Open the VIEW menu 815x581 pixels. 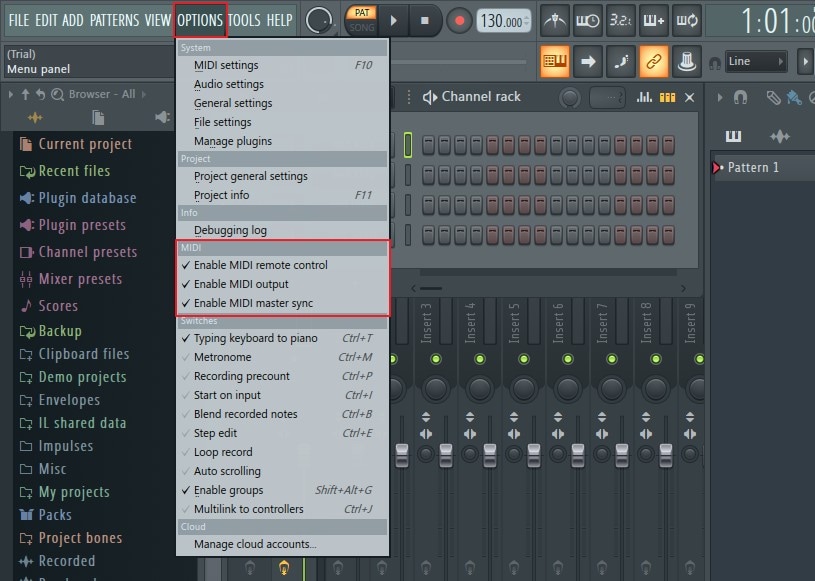[x=157, y=20]
